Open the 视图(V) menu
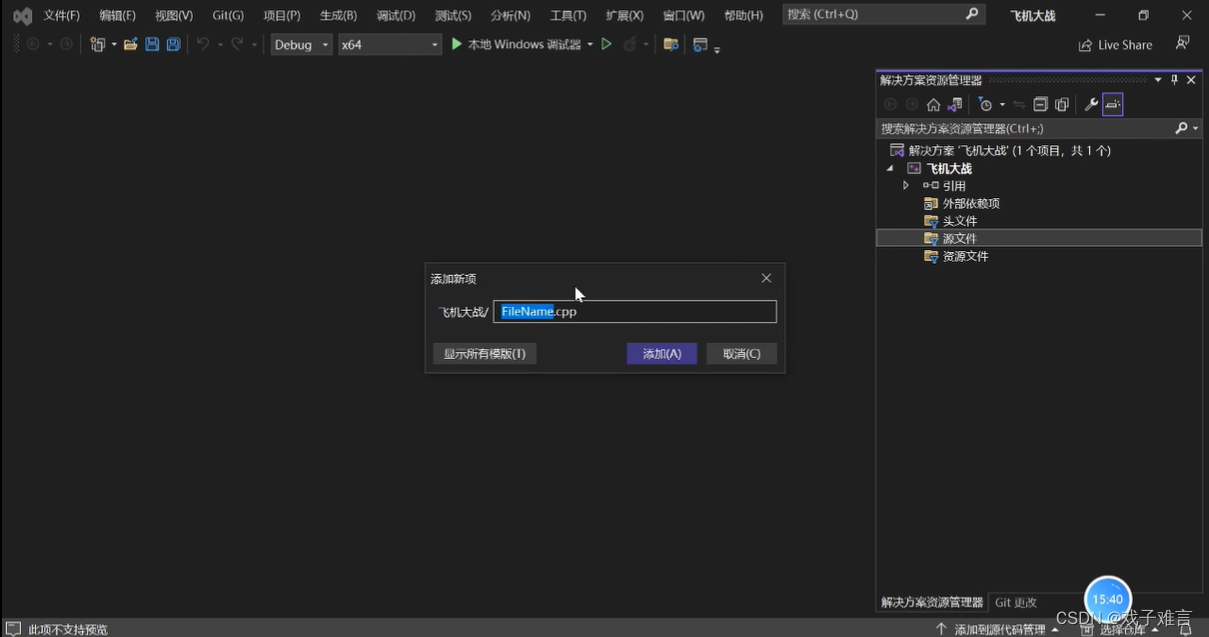The height and width of the screenshot is (637, 1209). click(x=174, y=16)
